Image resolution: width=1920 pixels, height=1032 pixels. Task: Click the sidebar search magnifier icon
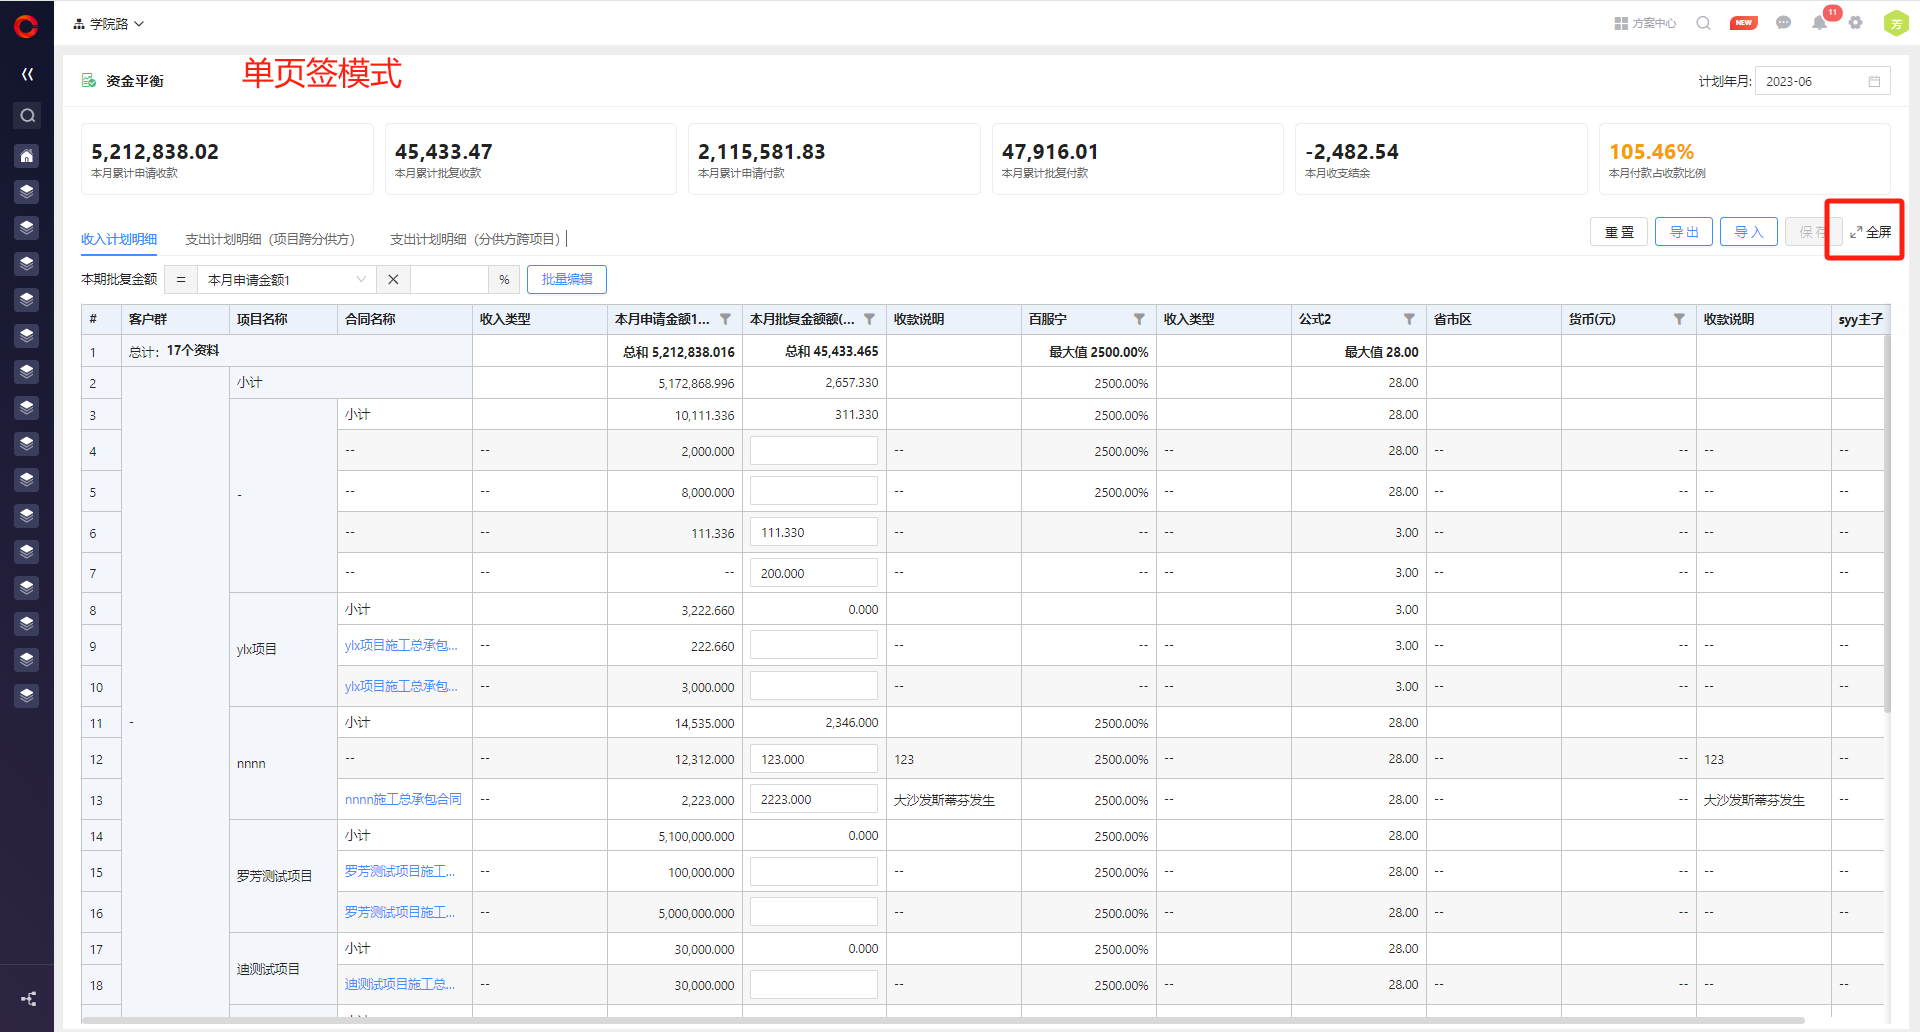27,116
